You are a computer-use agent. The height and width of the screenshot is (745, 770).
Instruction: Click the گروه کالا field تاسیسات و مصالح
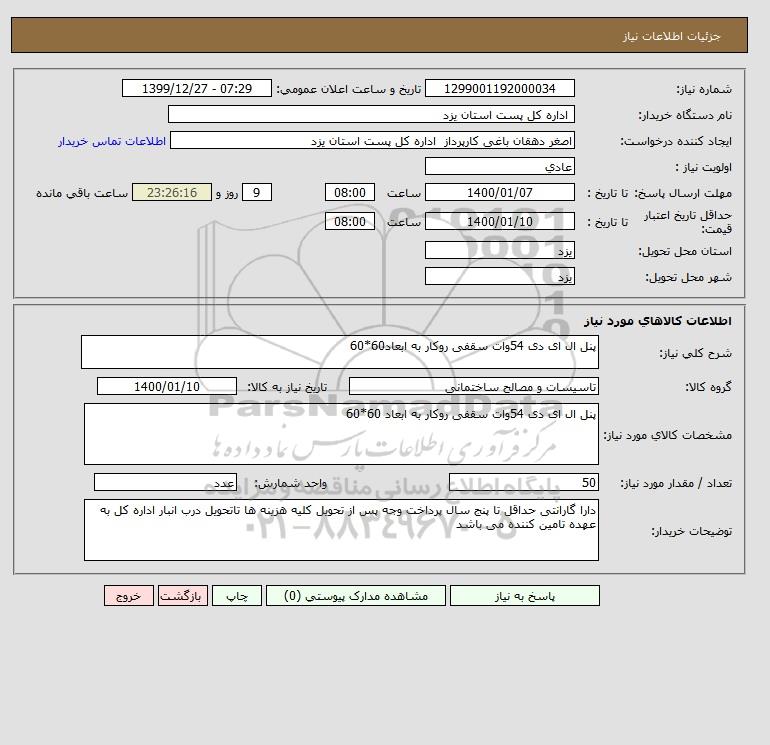pos(473,386)
